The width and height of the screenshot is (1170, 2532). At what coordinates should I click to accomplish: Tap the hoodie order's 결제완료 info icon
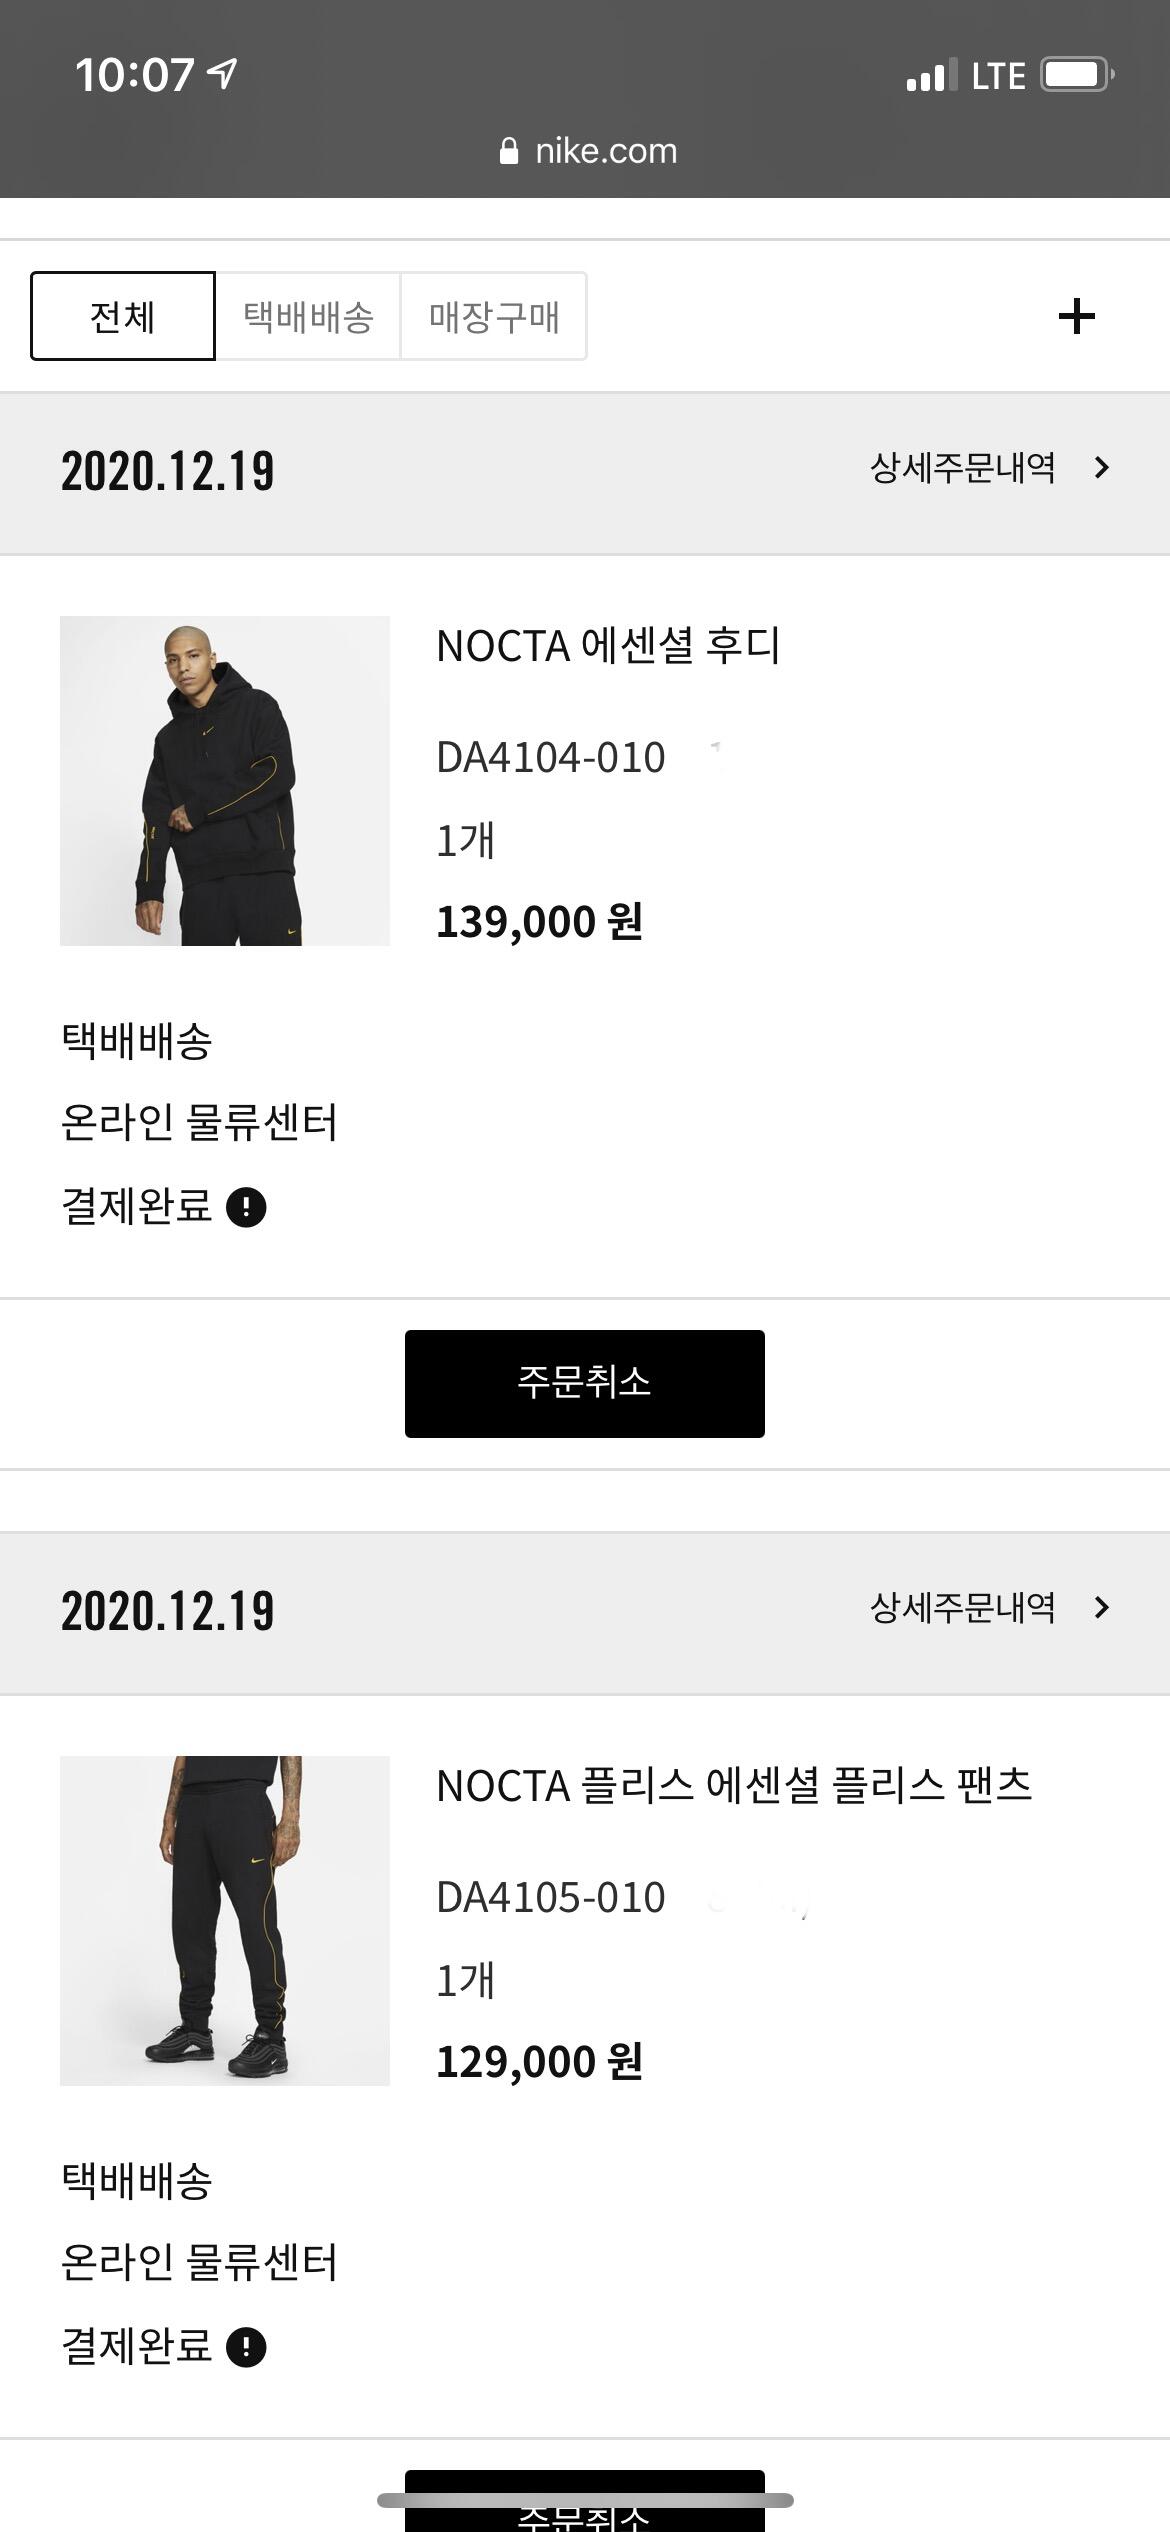click(246, 1207)
